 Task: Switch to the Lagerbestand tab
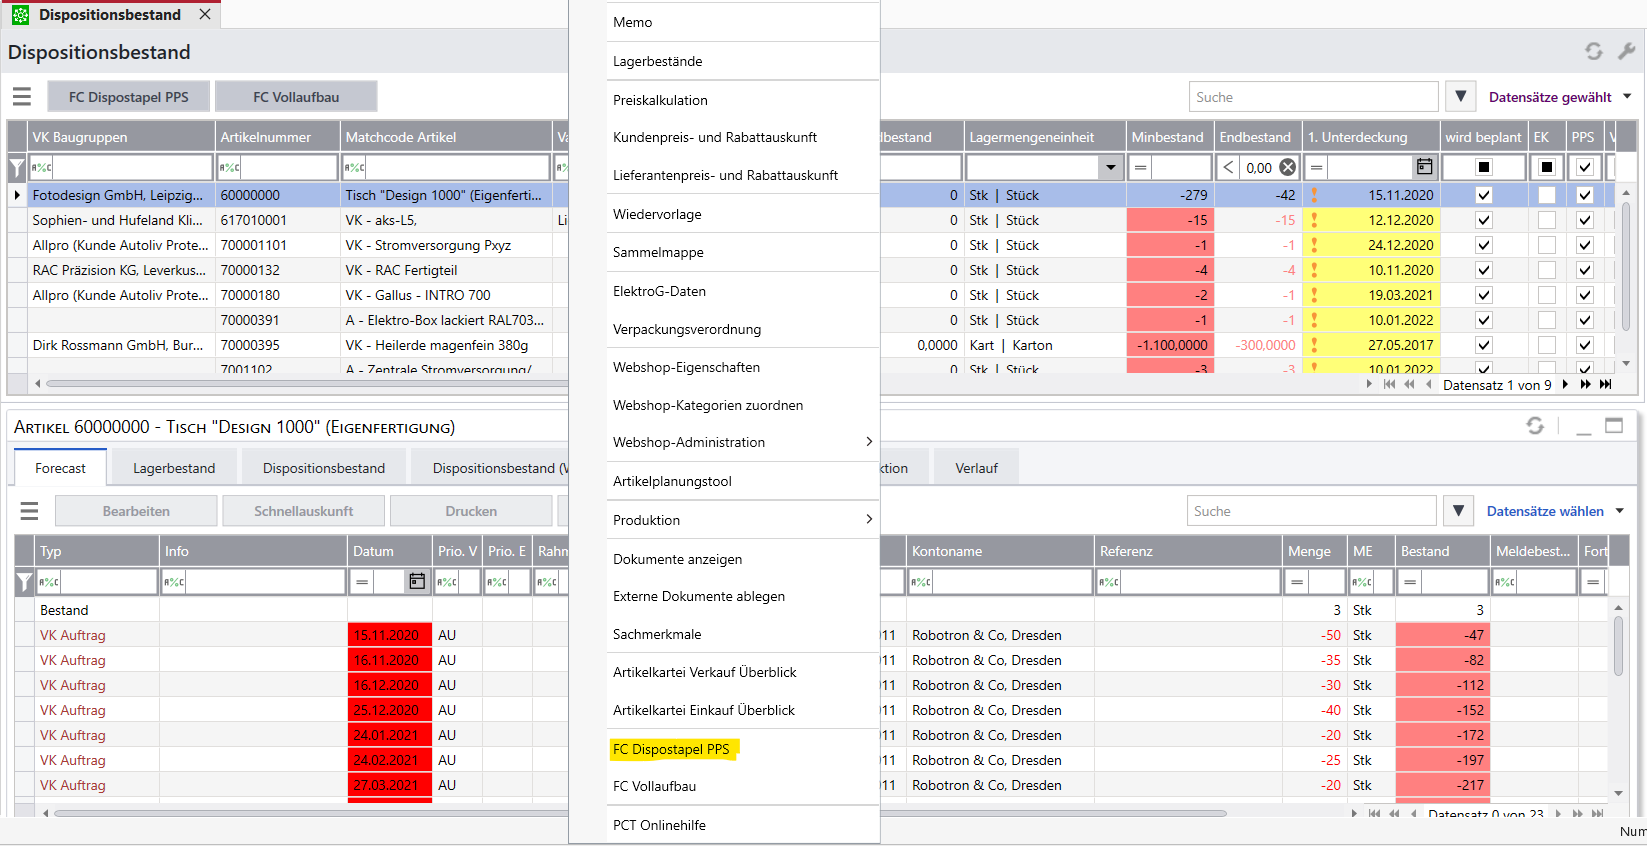click(x=174, y=468)
